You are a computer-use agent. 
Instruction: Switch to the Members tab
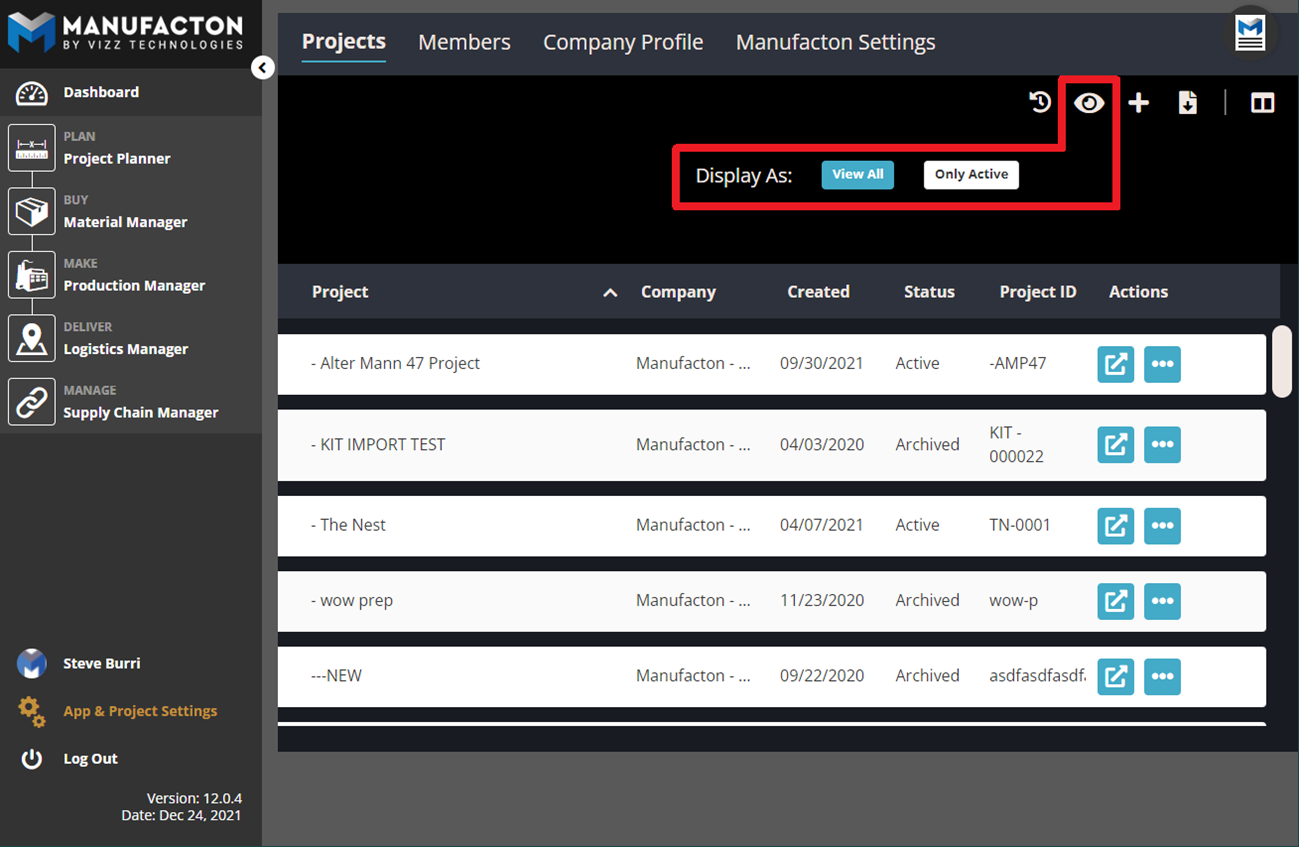464,42
